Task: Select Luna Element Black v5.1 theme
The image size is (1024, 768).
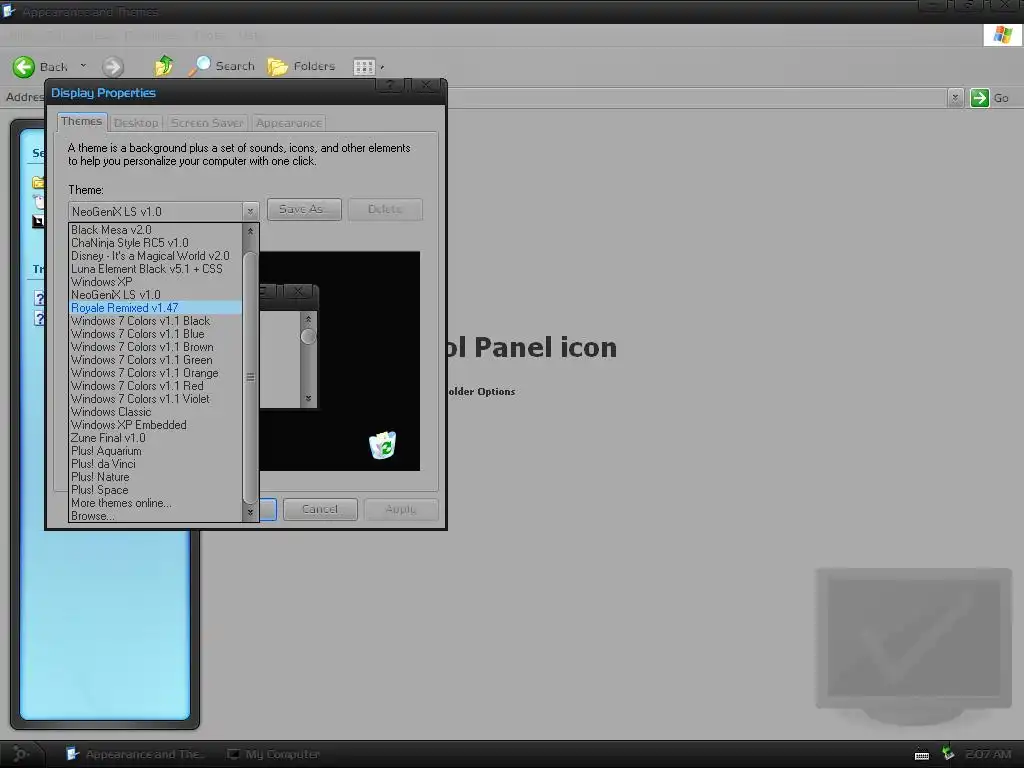Action: click(155, 269)
